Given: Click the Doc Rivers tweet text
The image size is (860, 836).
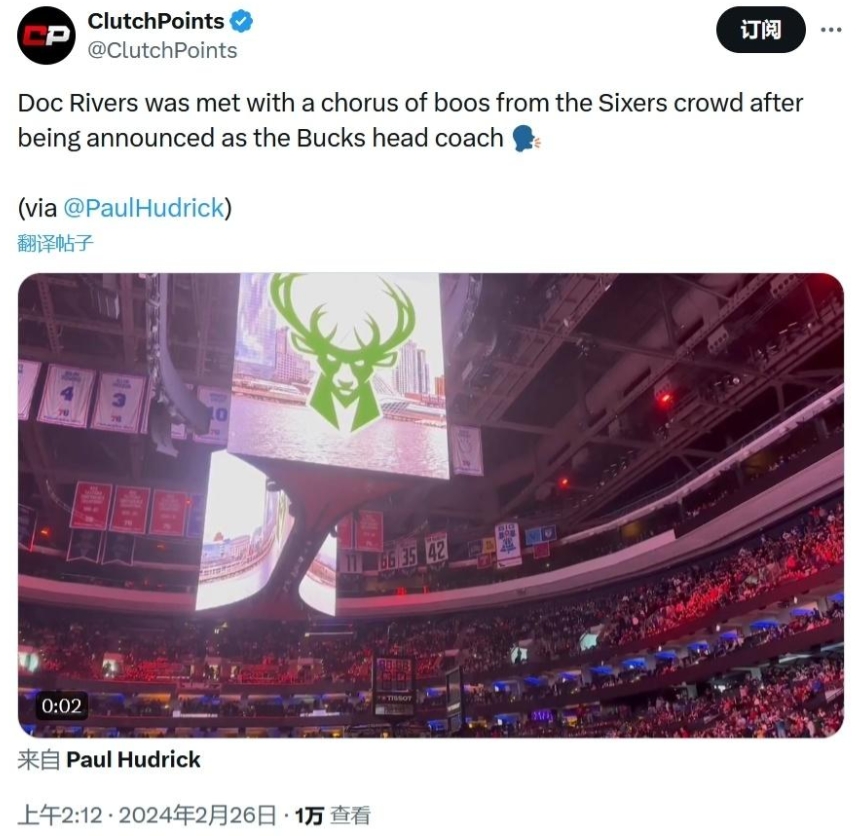Looking at the screenshot, I should tap(410, 120).
